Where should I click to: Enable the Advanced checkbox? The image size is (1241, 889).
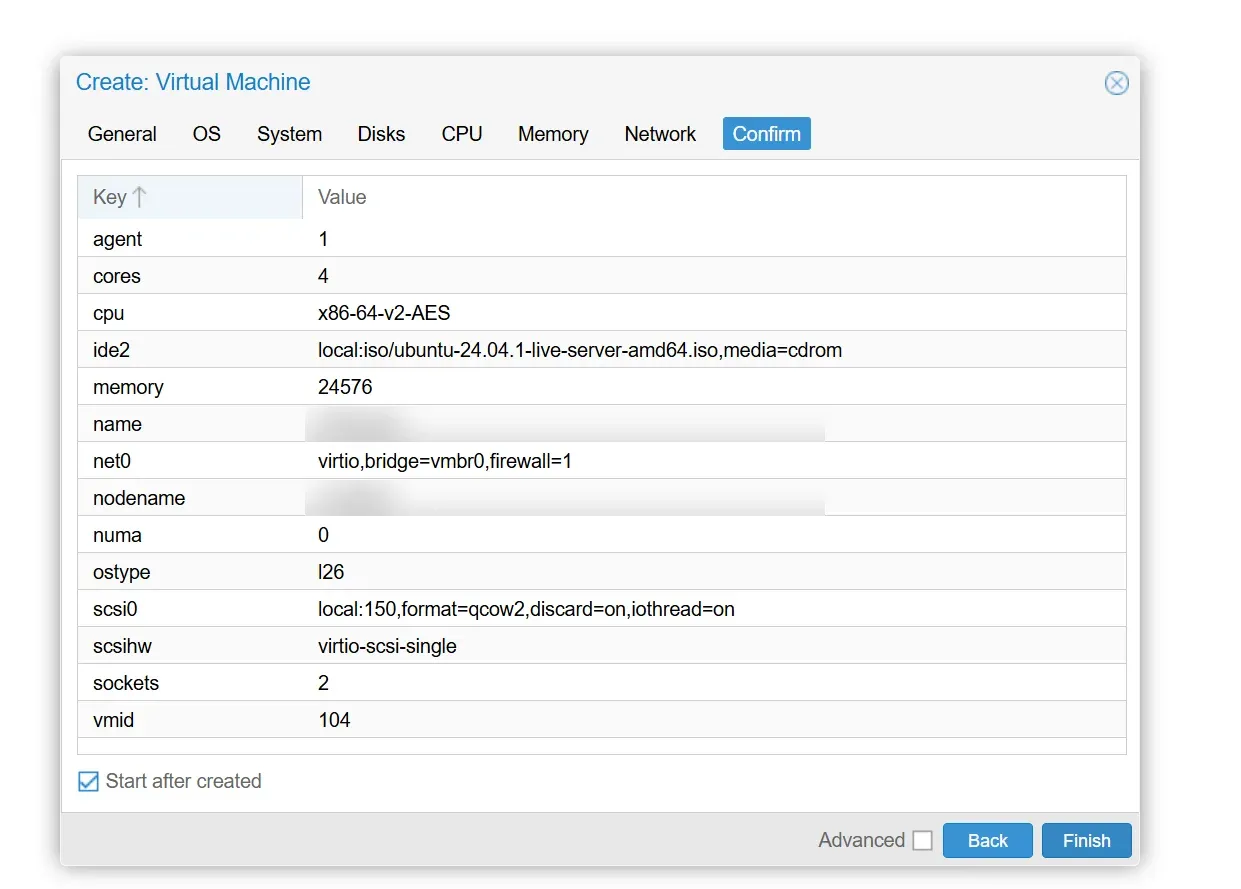(x=922, y=841)
